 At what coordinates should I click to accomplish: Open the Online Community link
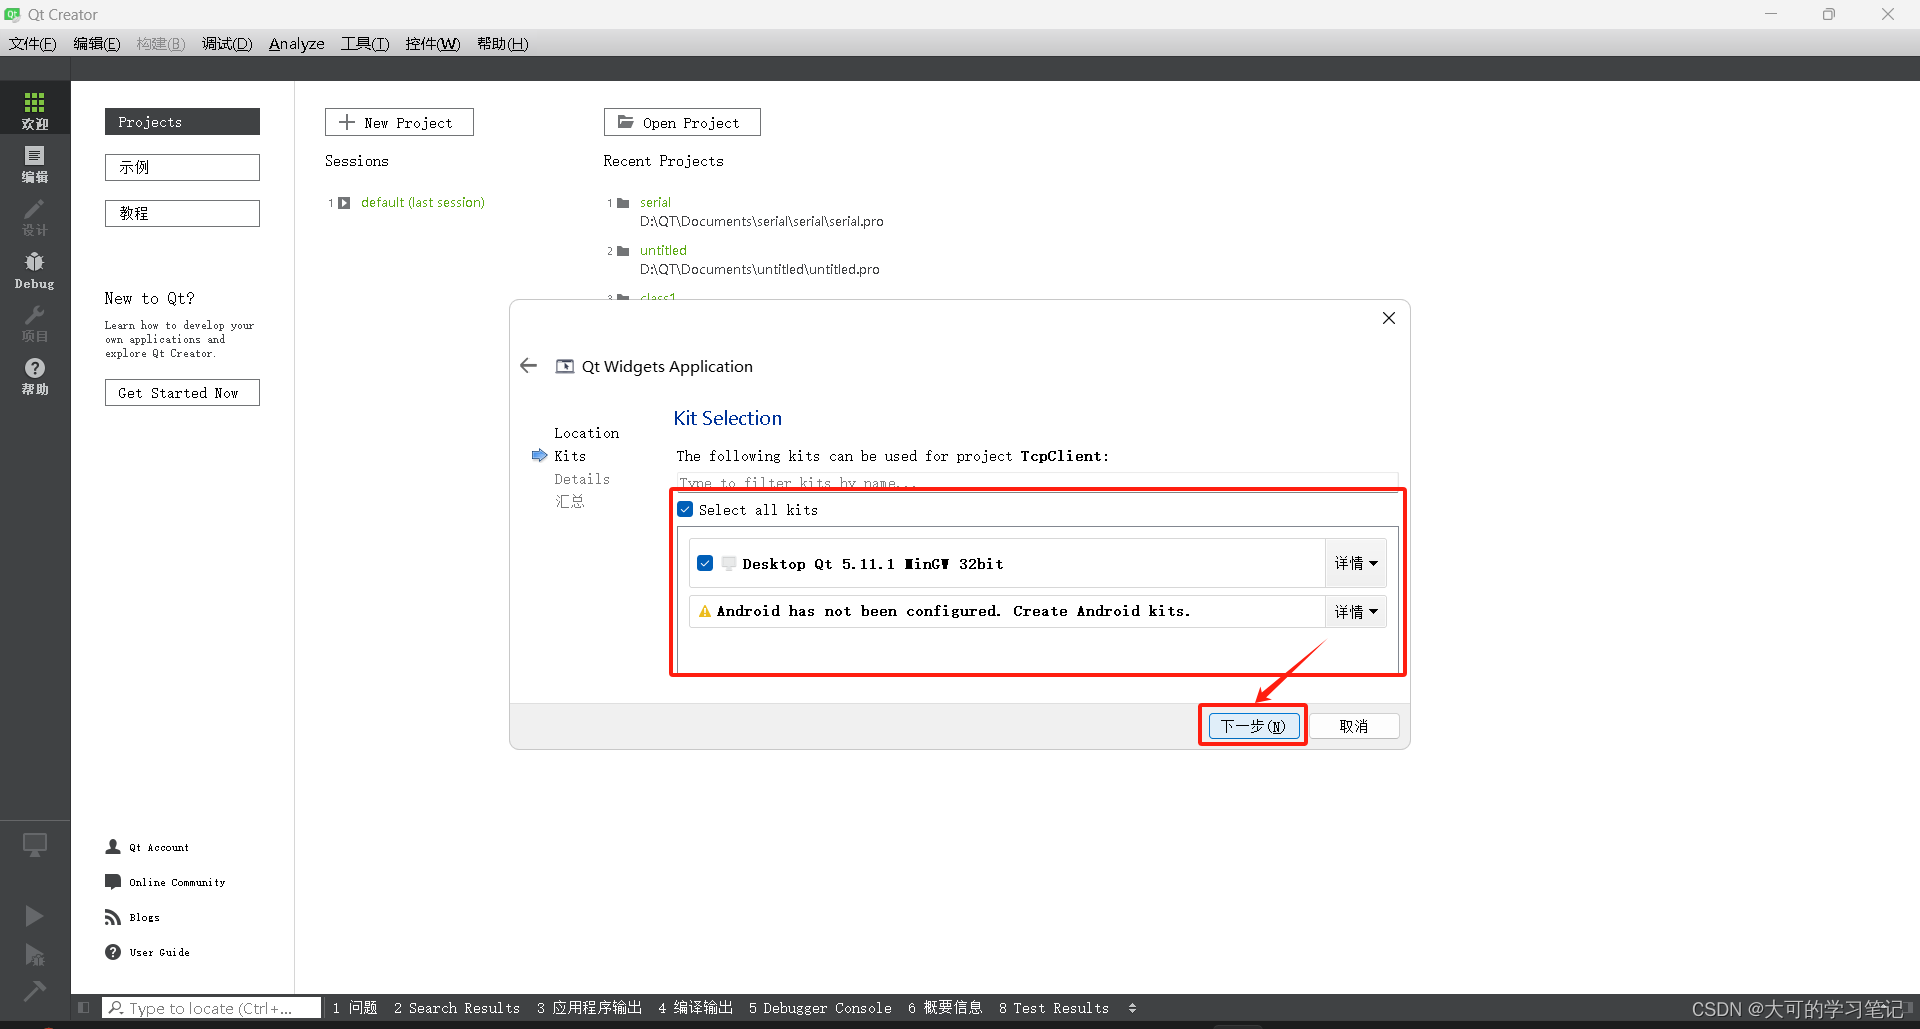tap(177, 882)
